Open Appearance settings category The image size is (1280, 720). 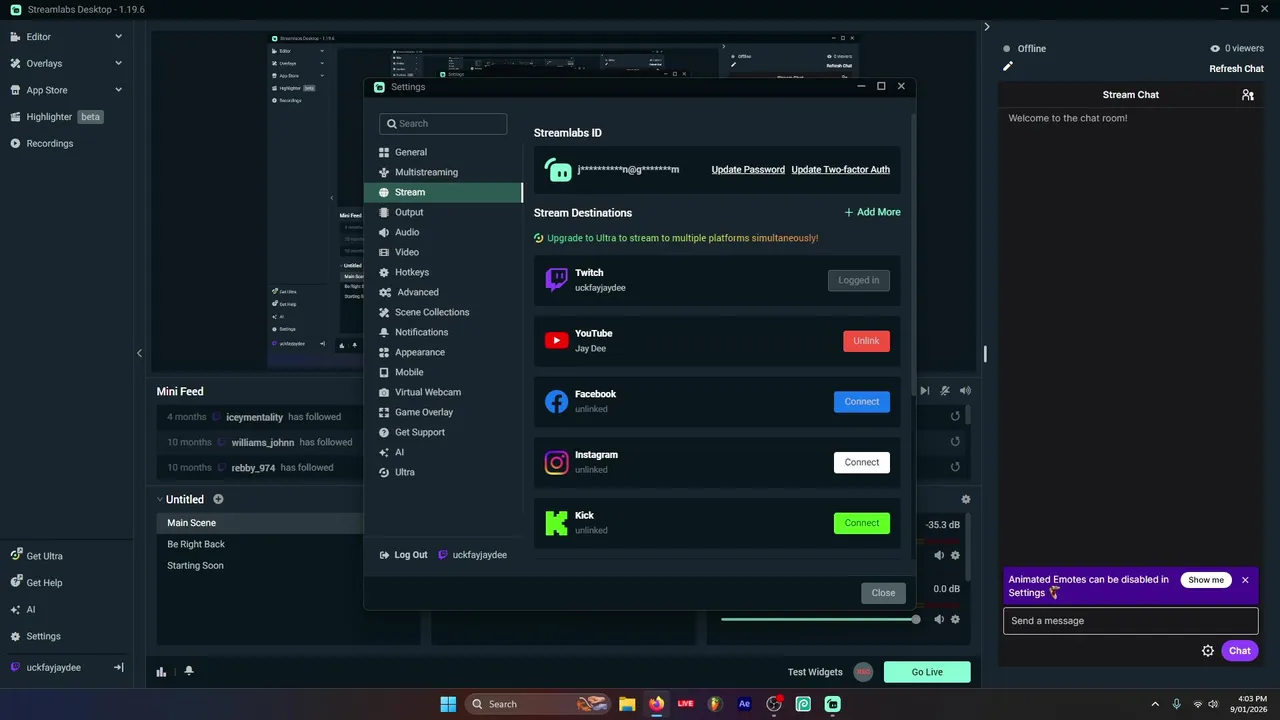443,352
